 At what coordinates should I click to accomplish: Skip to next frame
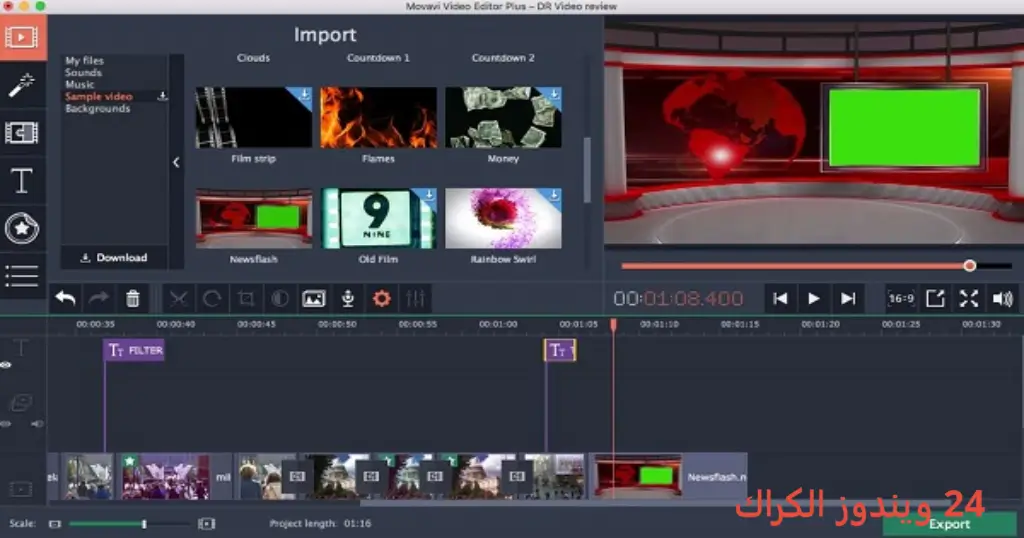tap(848, 298)
